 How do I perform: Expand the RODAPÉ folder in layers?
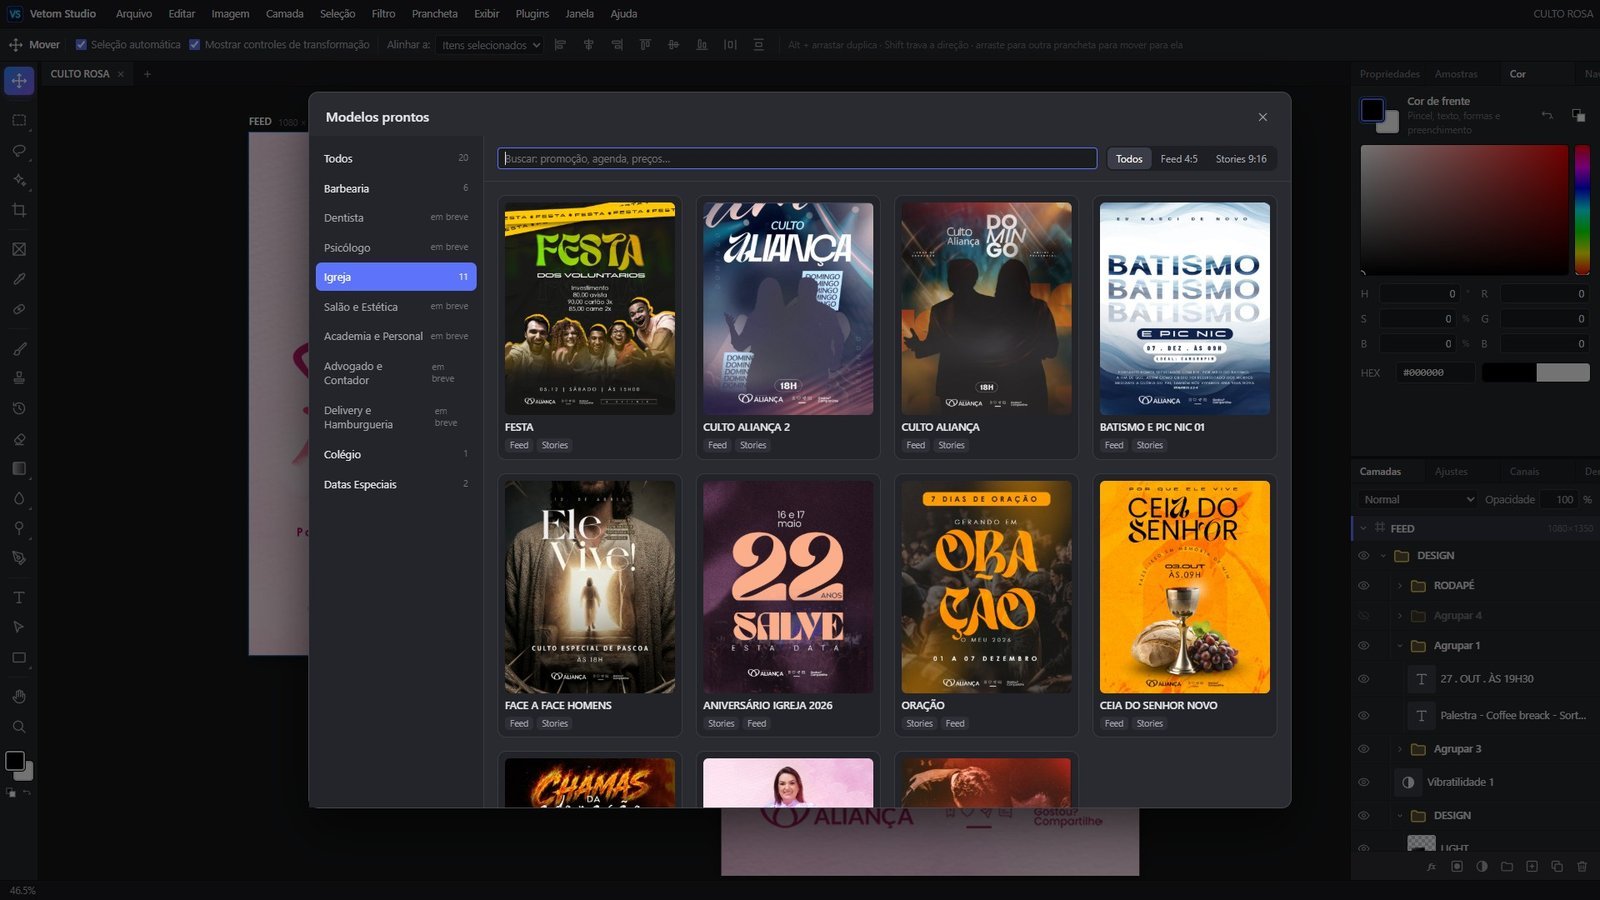[x=1400, y=586]
